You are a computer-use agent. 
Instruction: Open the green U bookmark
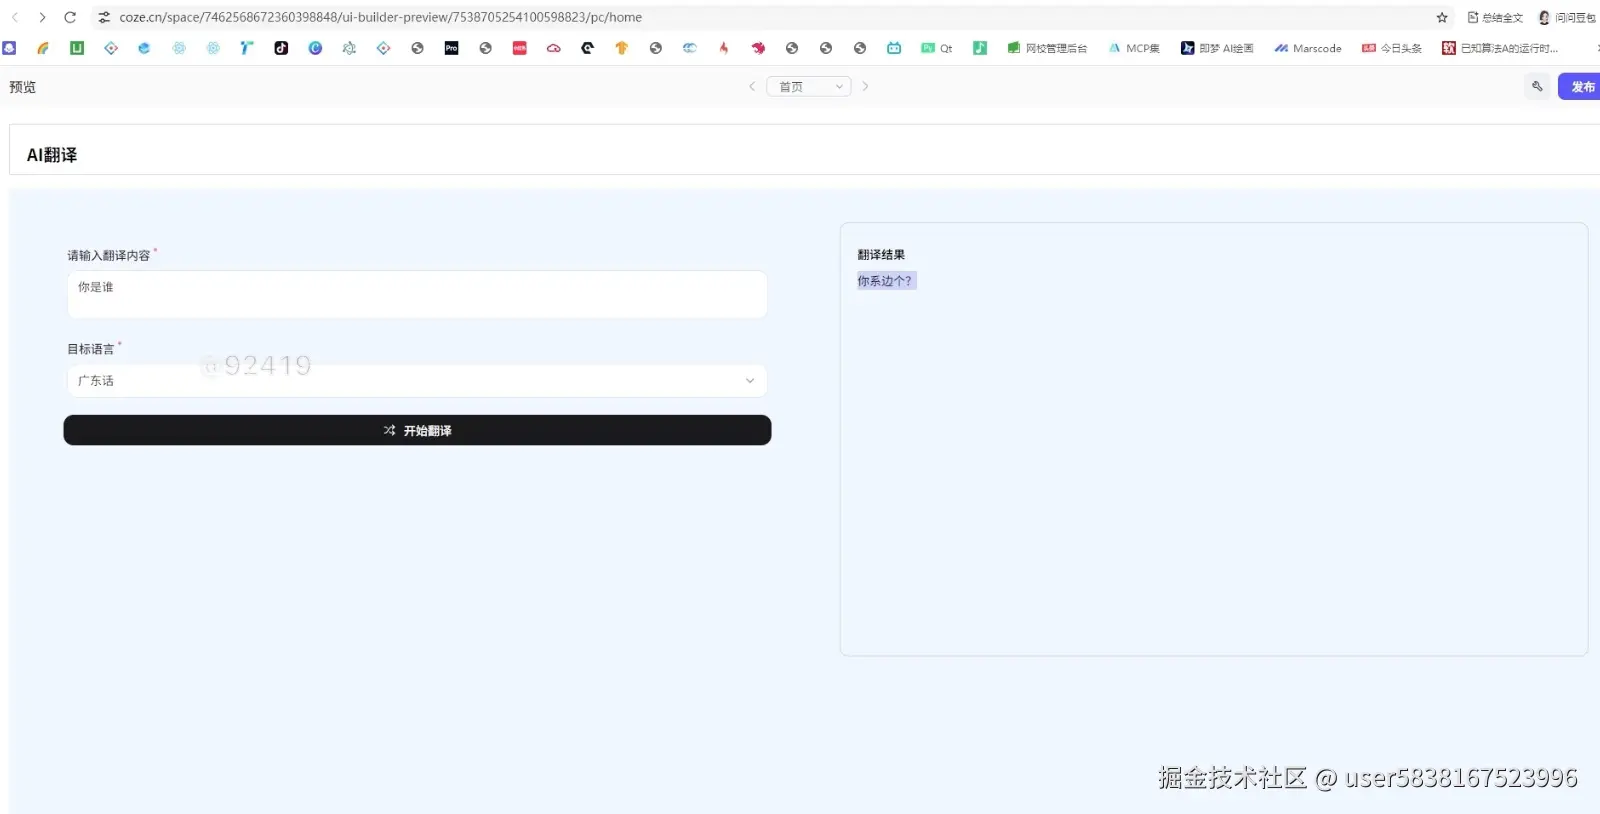click(77, 48)
